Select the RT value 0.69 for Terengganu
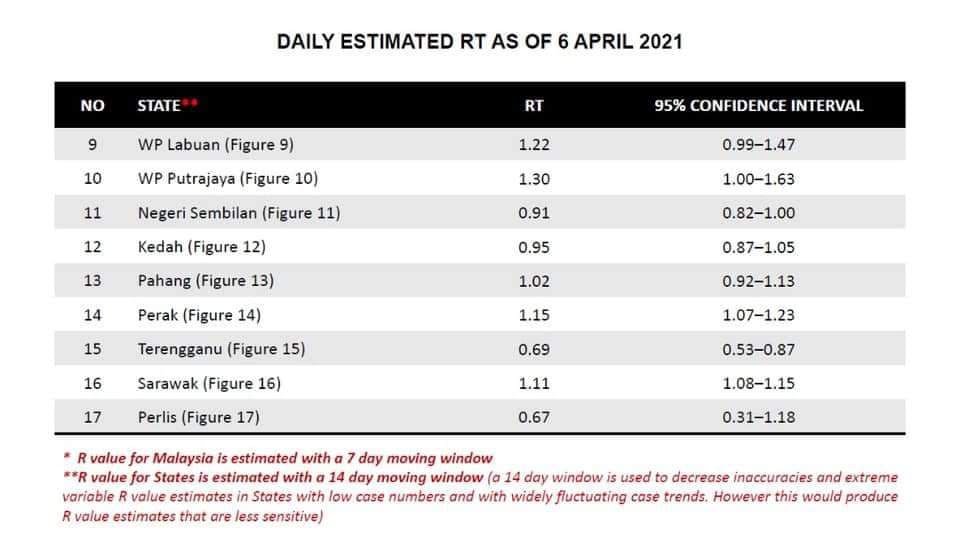The height and width of the screenshot is (538, 960). (x=534, y=349)
